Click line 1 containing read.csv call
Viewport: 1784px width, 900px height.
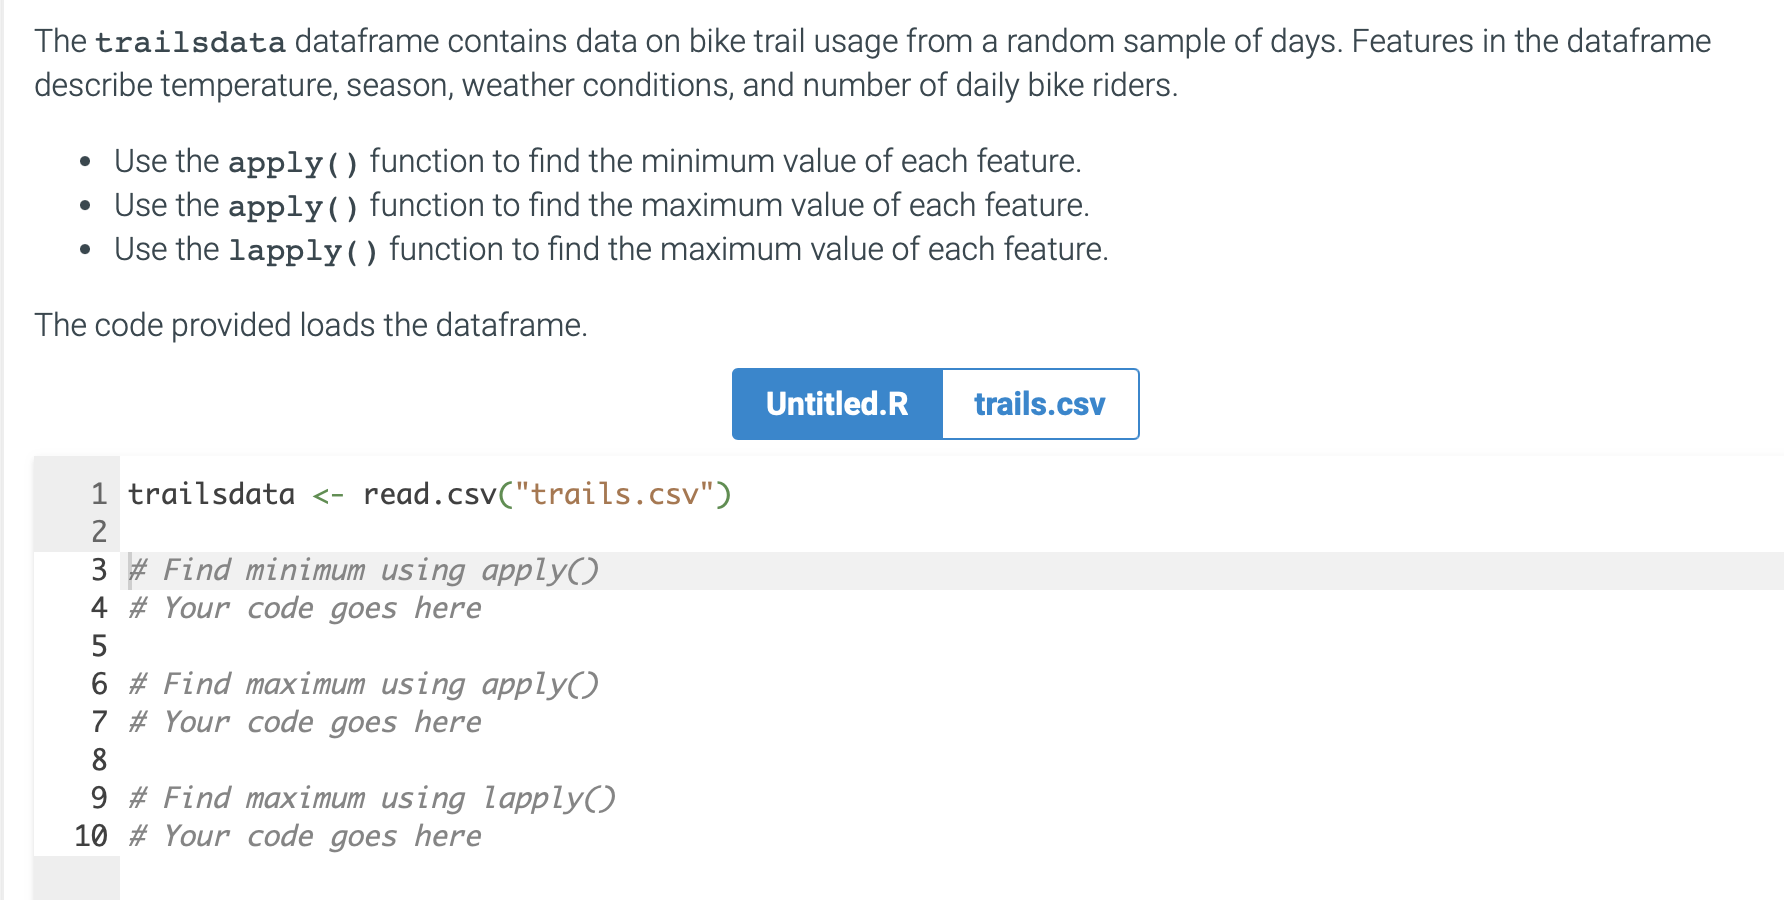coord(430,493)
